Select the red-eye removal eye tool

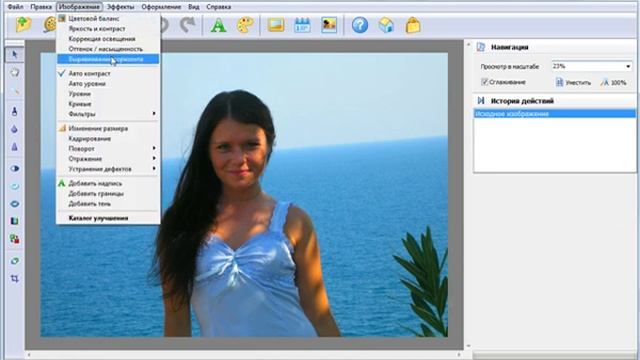coord(15,204)
